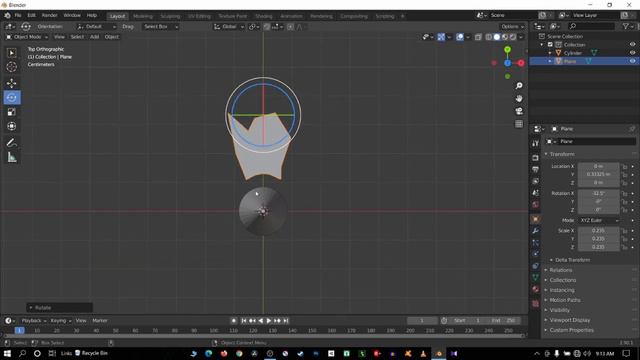This screenshot has width=640, height=360.
Task: Choose the Move tool
Action: coord(11,83)
